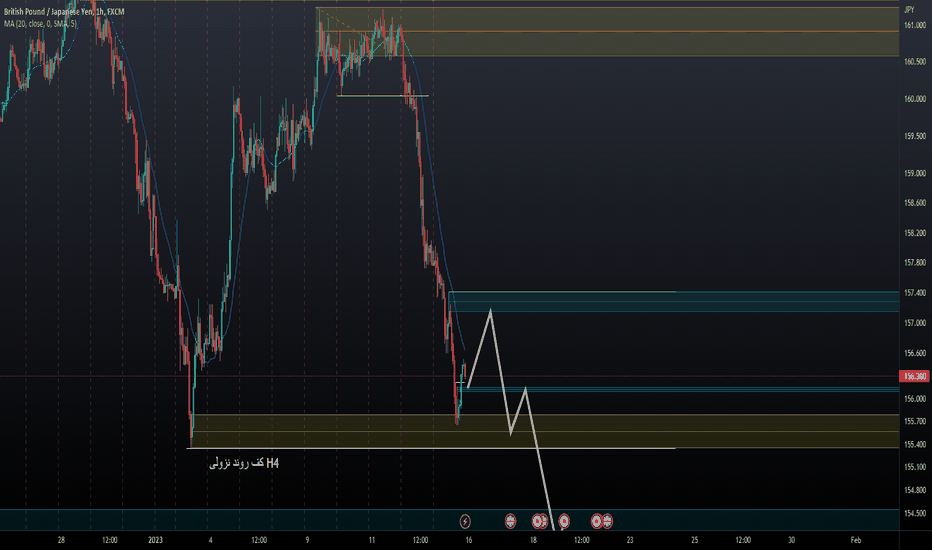Click the 160.500 price axis label

(915, 62)
